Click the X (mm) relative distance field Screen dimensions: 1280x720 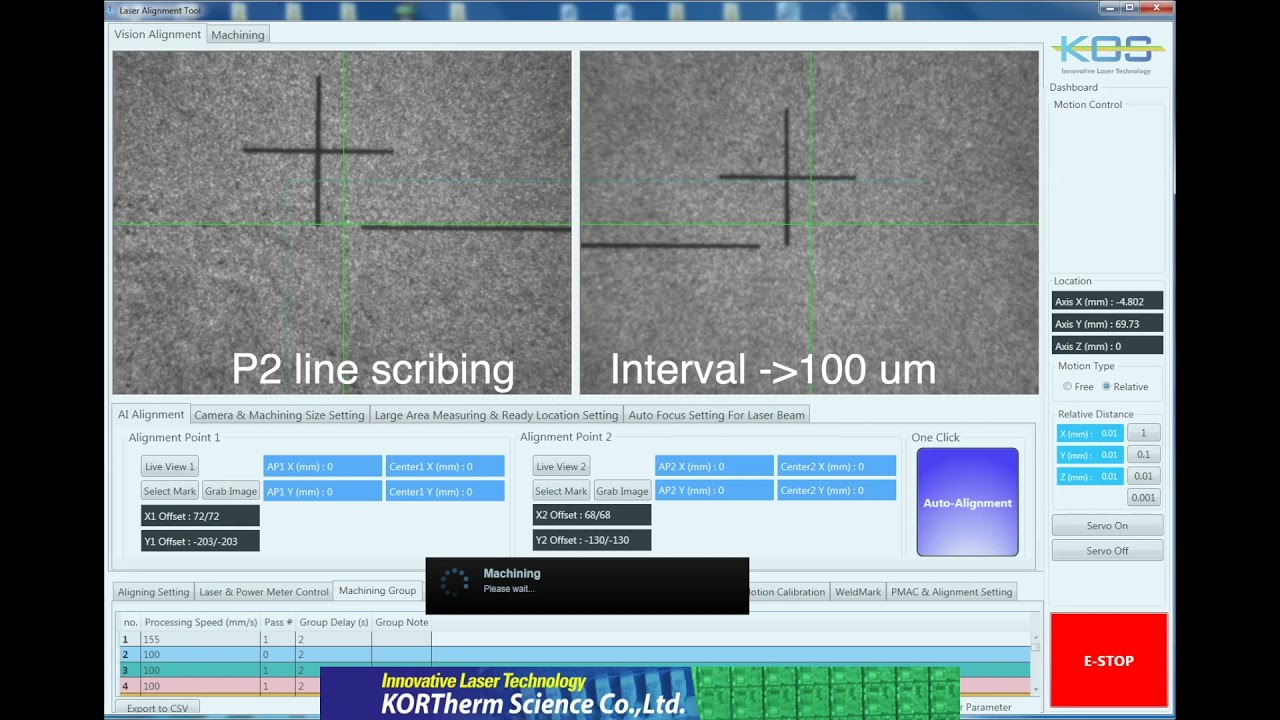(1090, 433)
